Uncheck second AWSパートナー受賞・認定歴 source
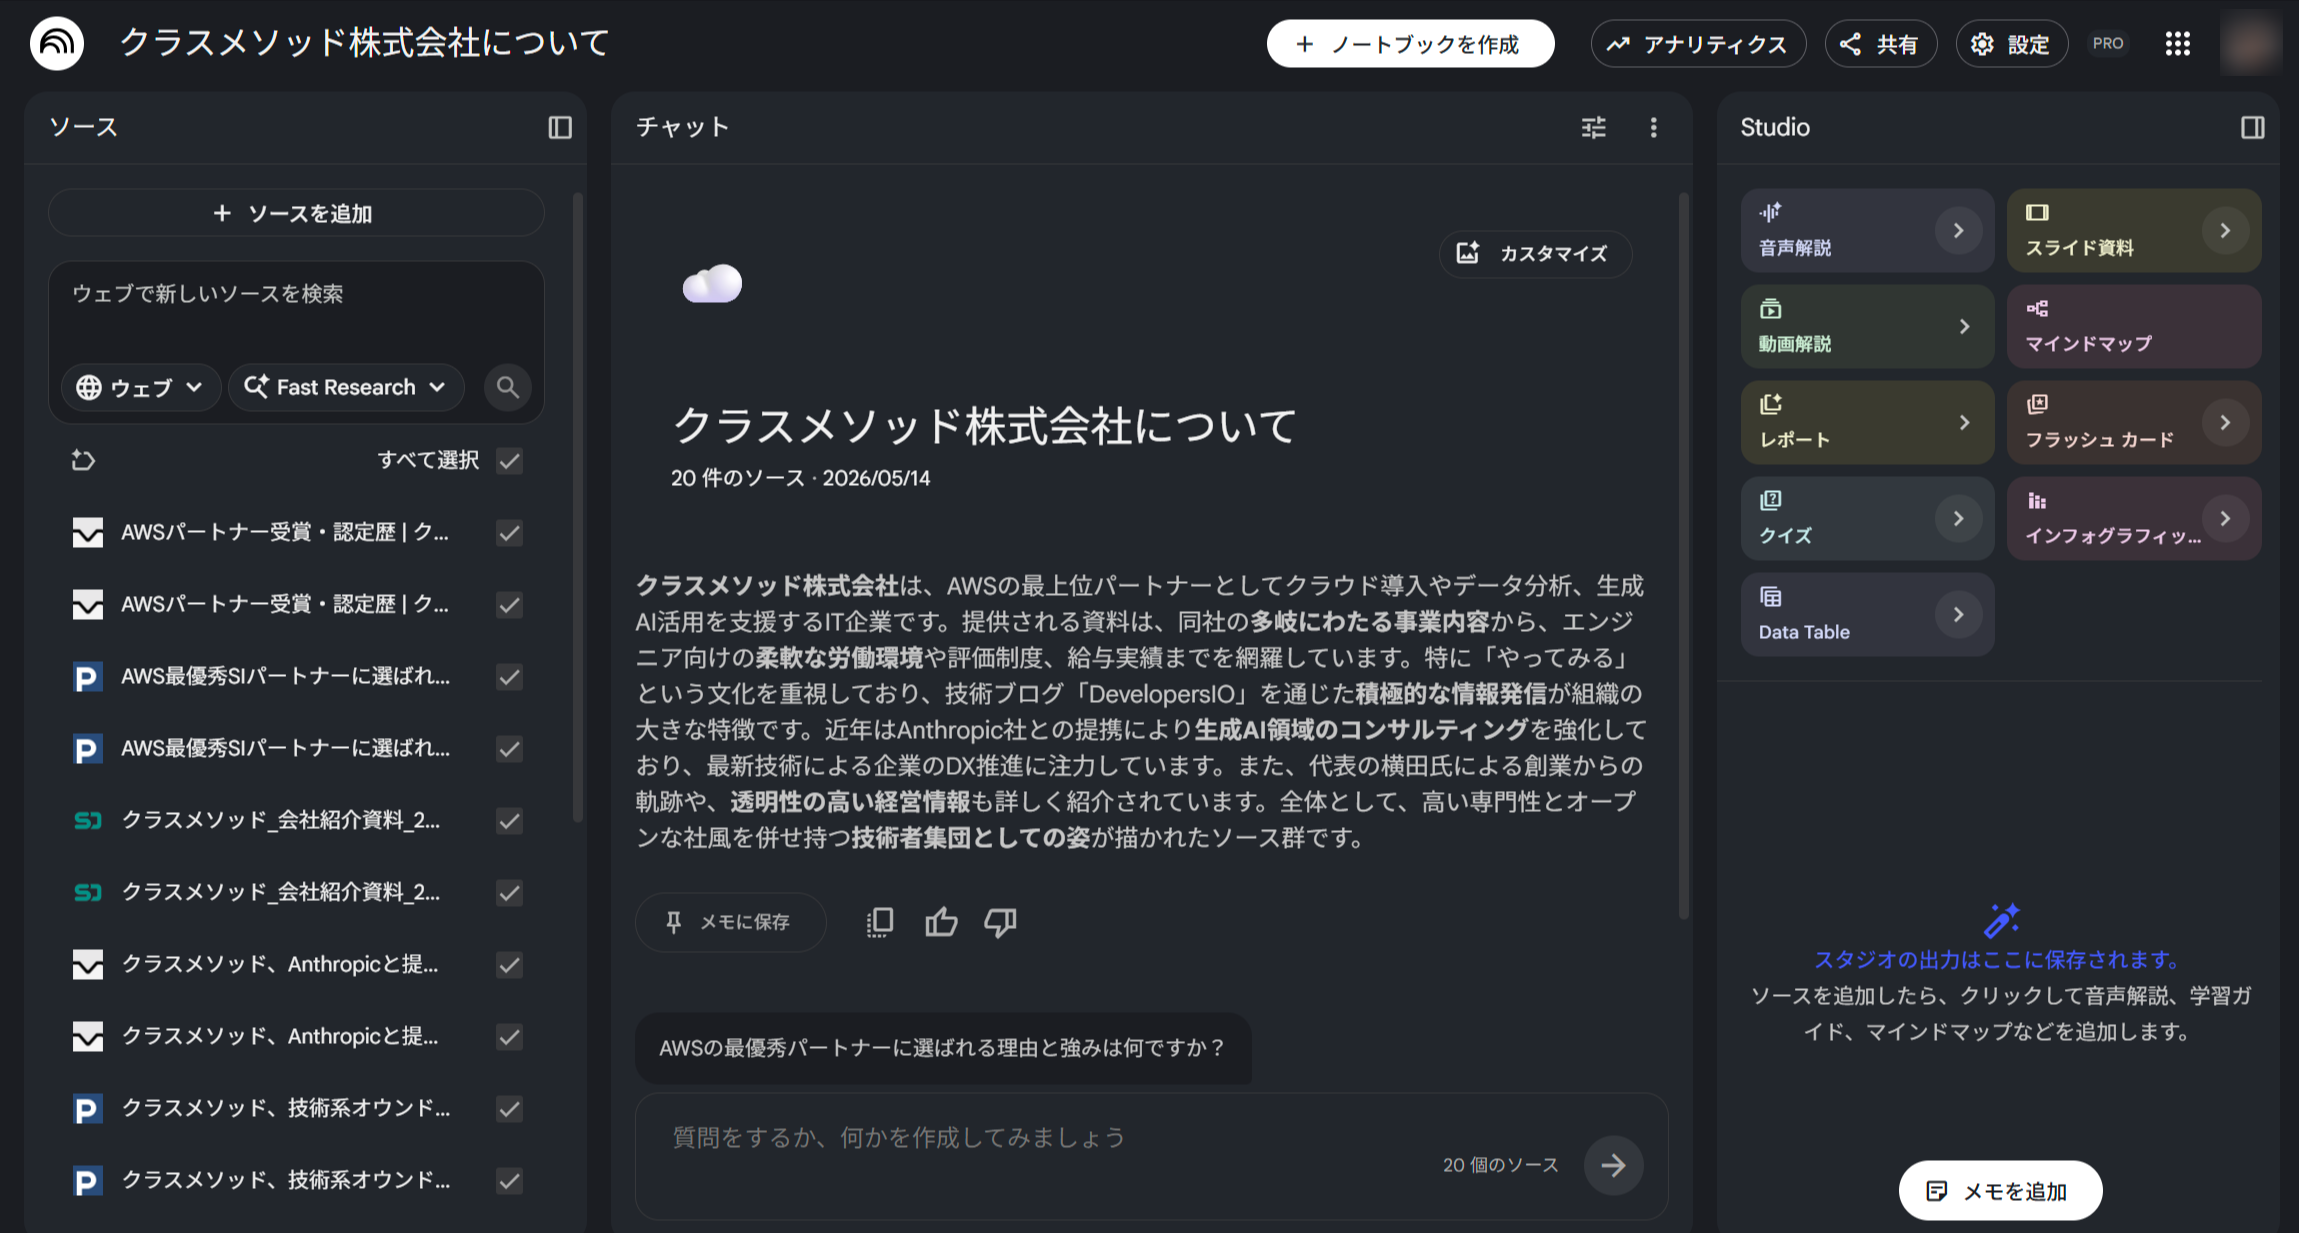 [510, 604]
